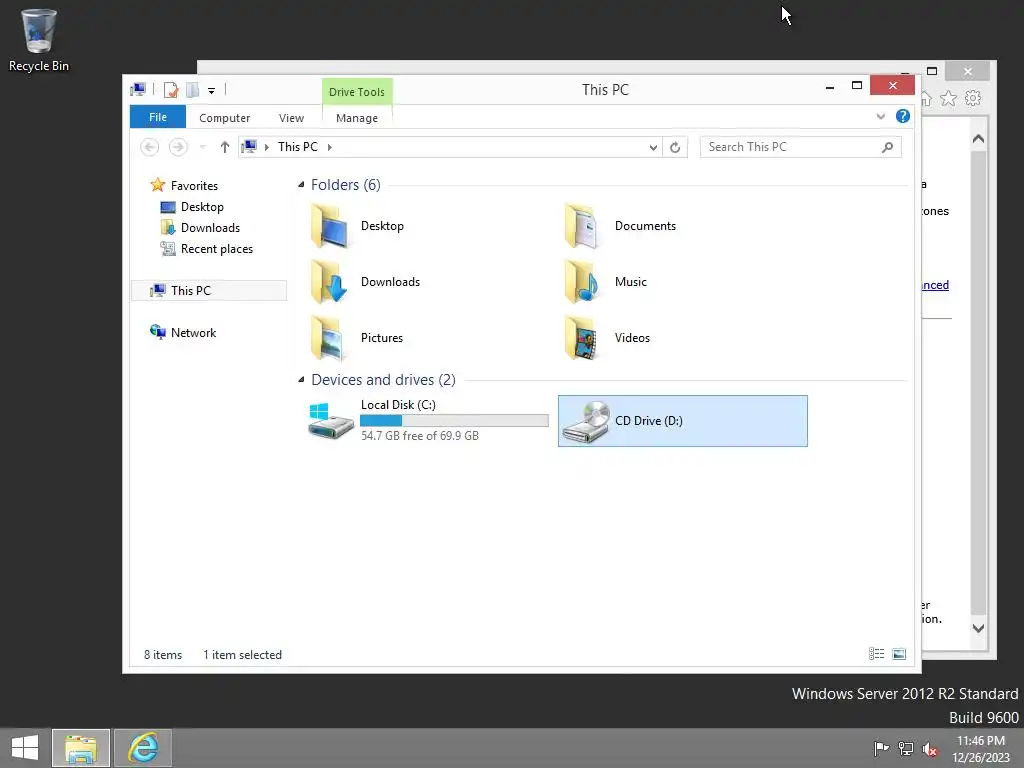Open the Manage ribbon tab
This screenshot has width=1024, height=768.
point(357,118)
